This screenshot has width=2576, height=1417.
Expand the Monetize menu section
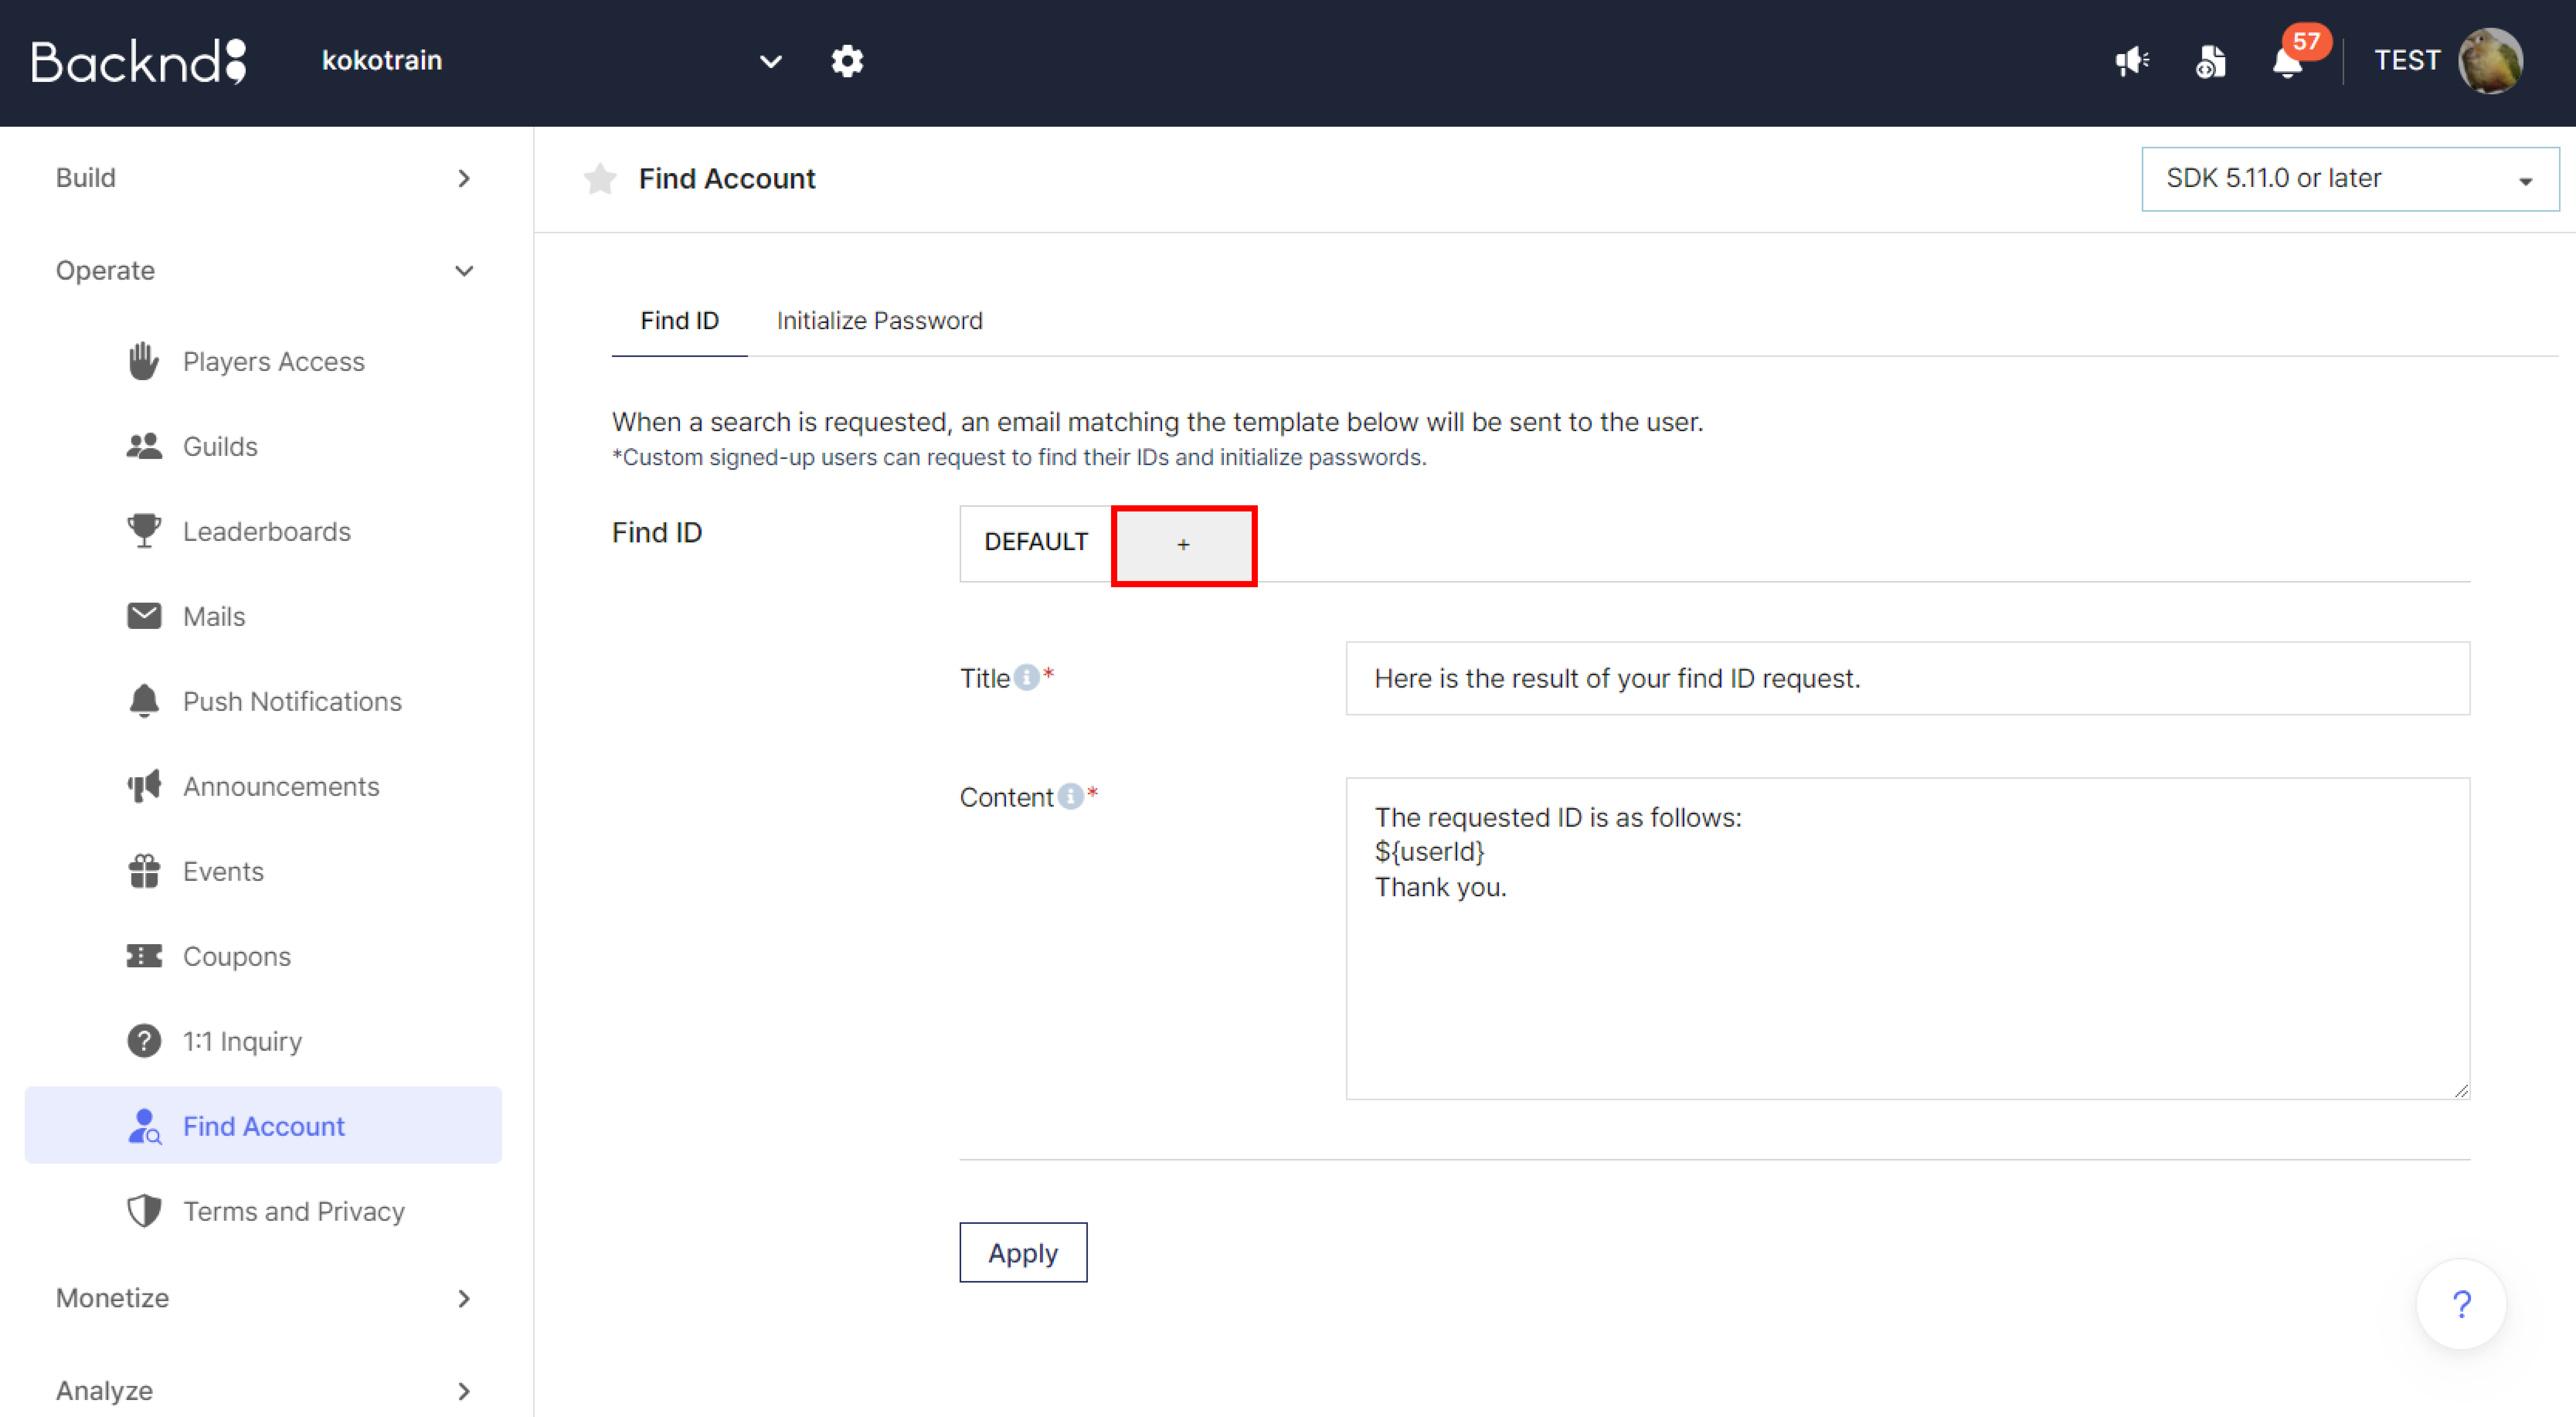tap(264, 1298)
